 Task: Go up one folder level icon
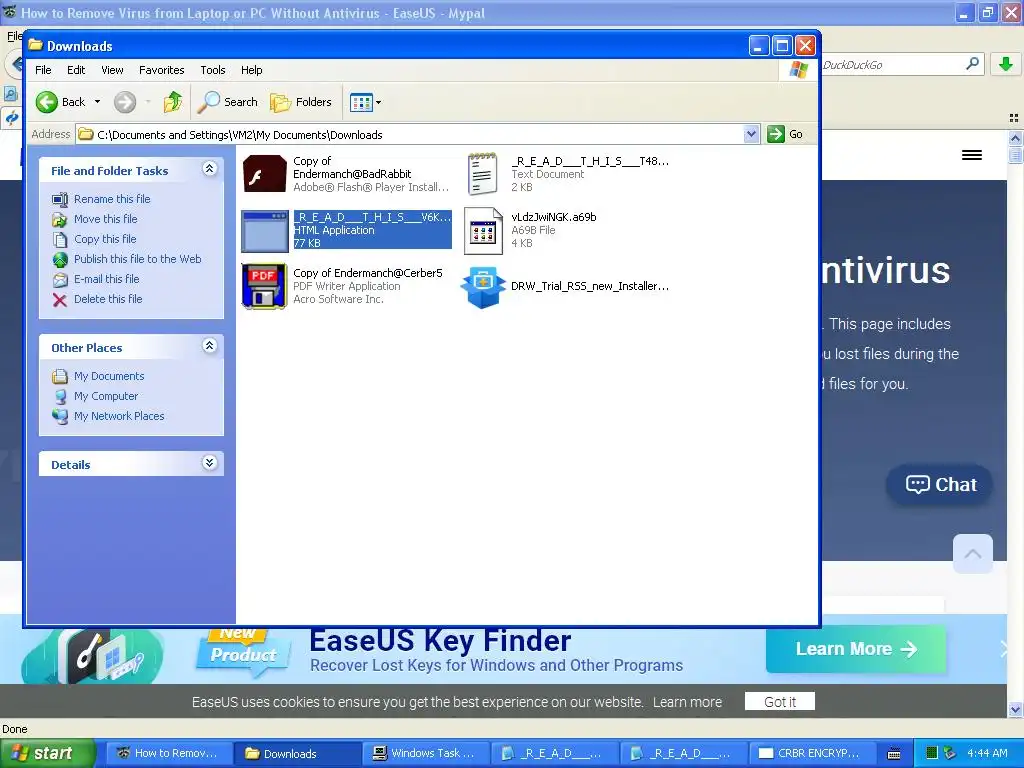pyautogui.click(x=173, y=102)
